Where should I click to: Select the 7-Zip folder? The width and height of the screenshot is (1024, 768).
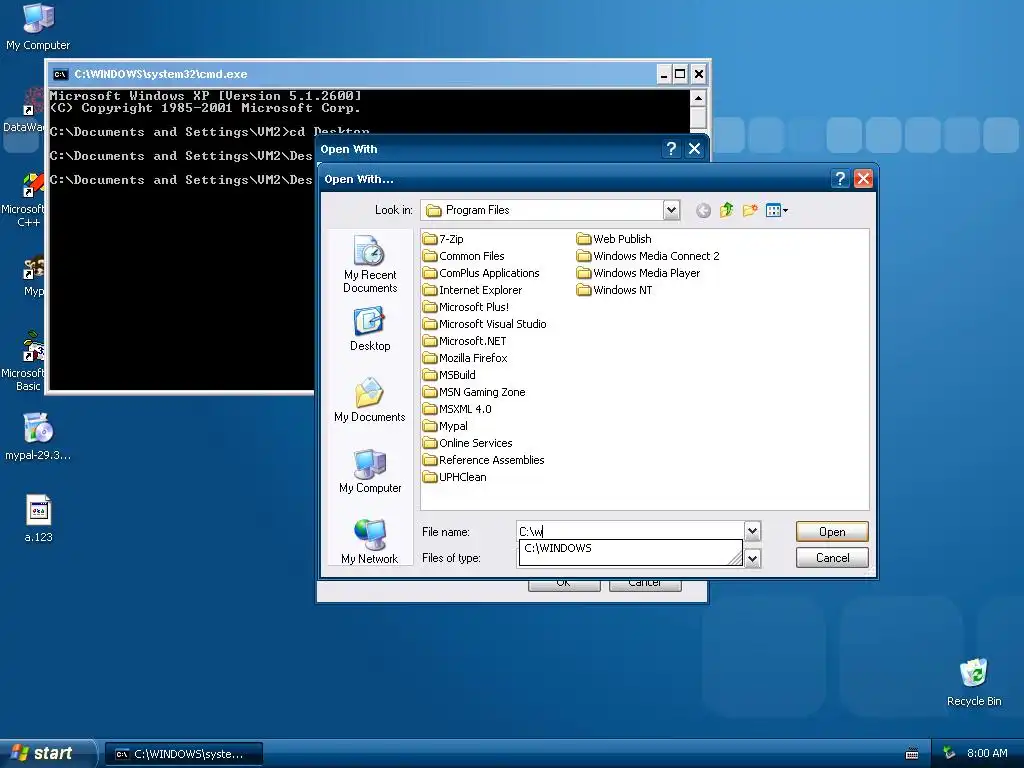[443, 239]
